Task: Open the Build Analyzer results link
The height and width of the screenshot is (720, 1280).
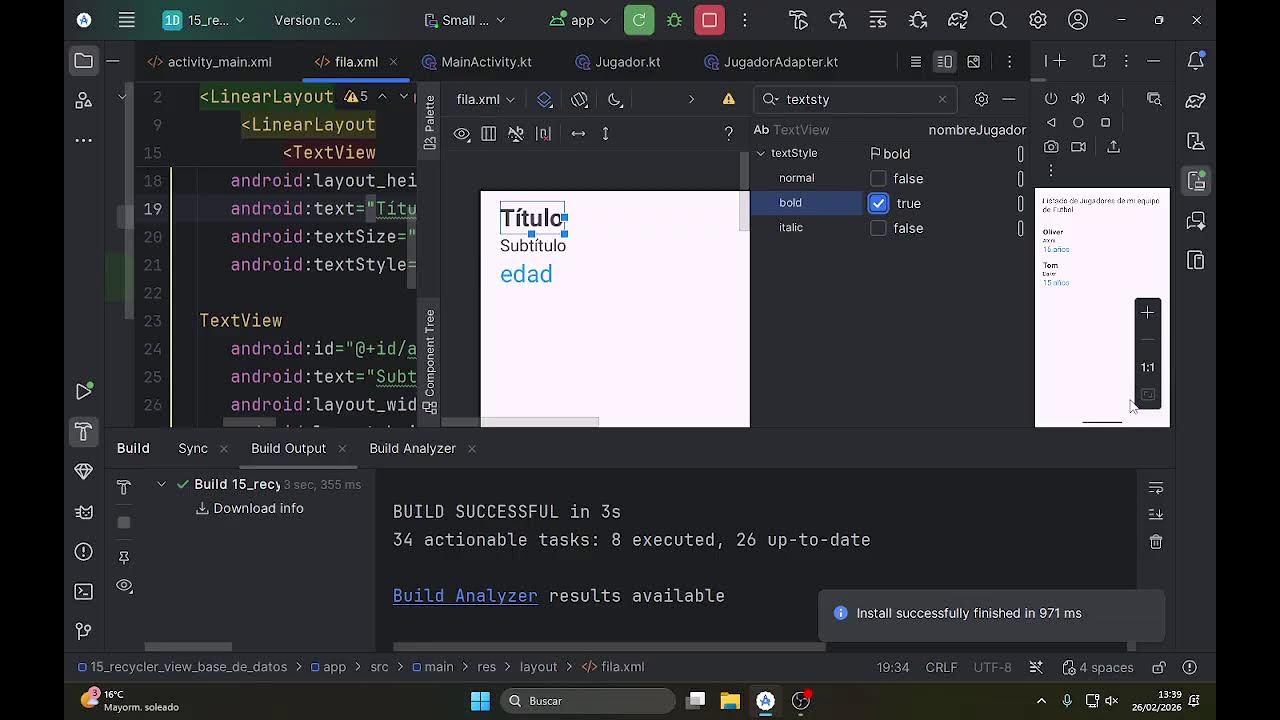Action: tap(465, 596)
